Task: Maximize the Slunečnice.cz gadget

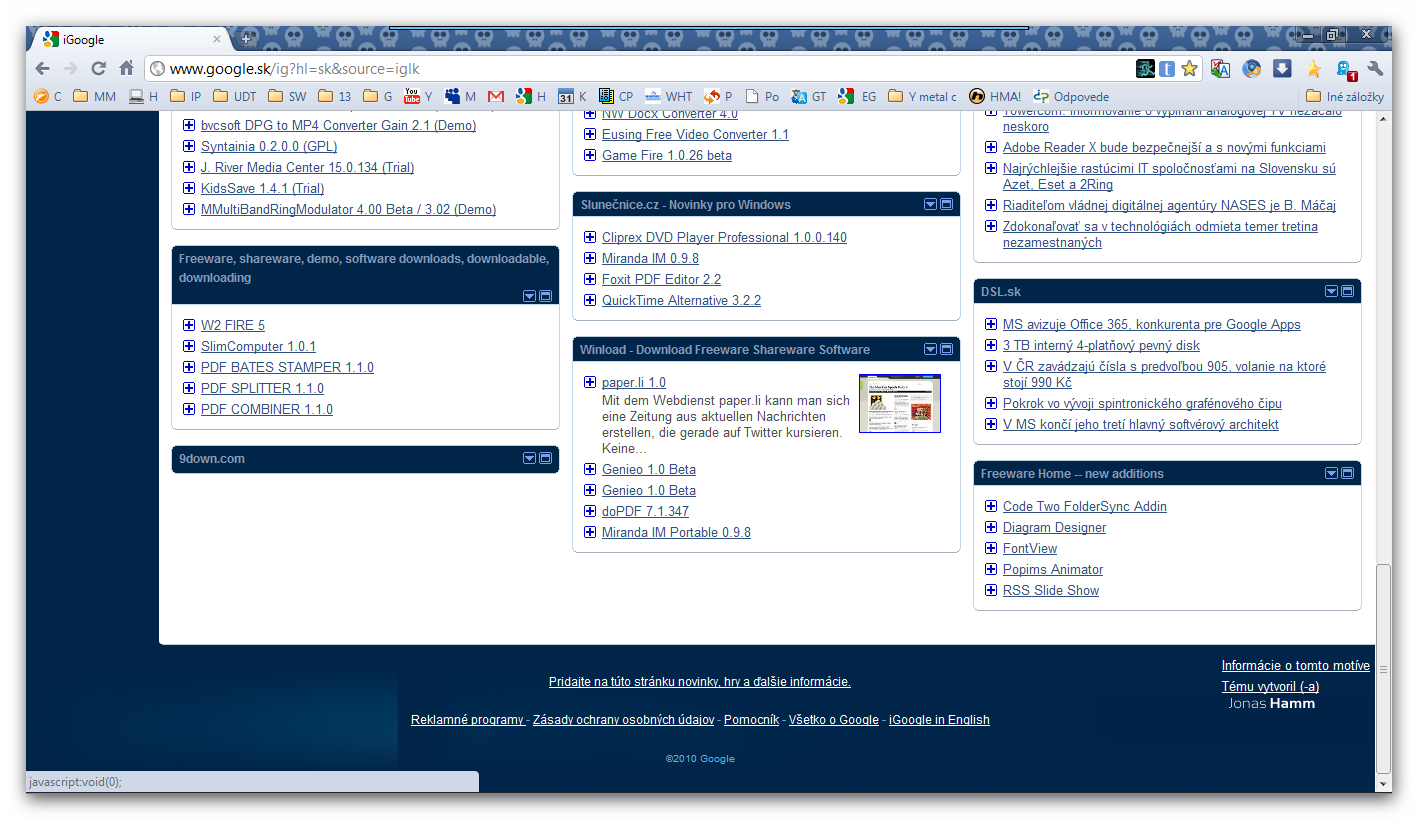Action: coord(946,204)
